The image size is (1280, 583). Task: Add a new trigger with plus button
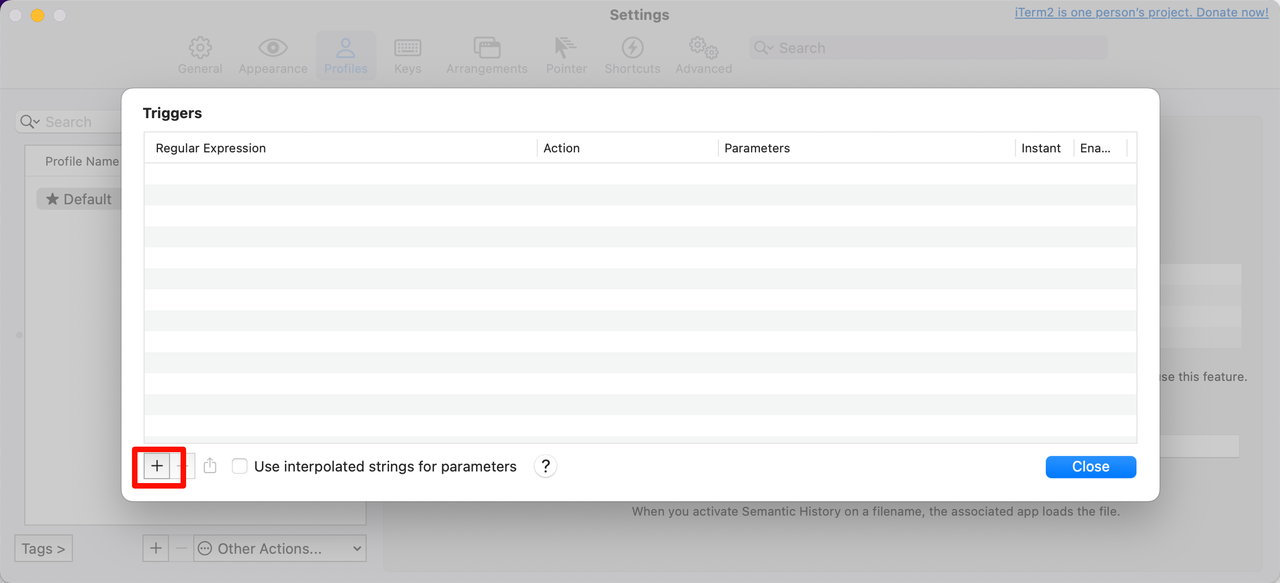157,466
